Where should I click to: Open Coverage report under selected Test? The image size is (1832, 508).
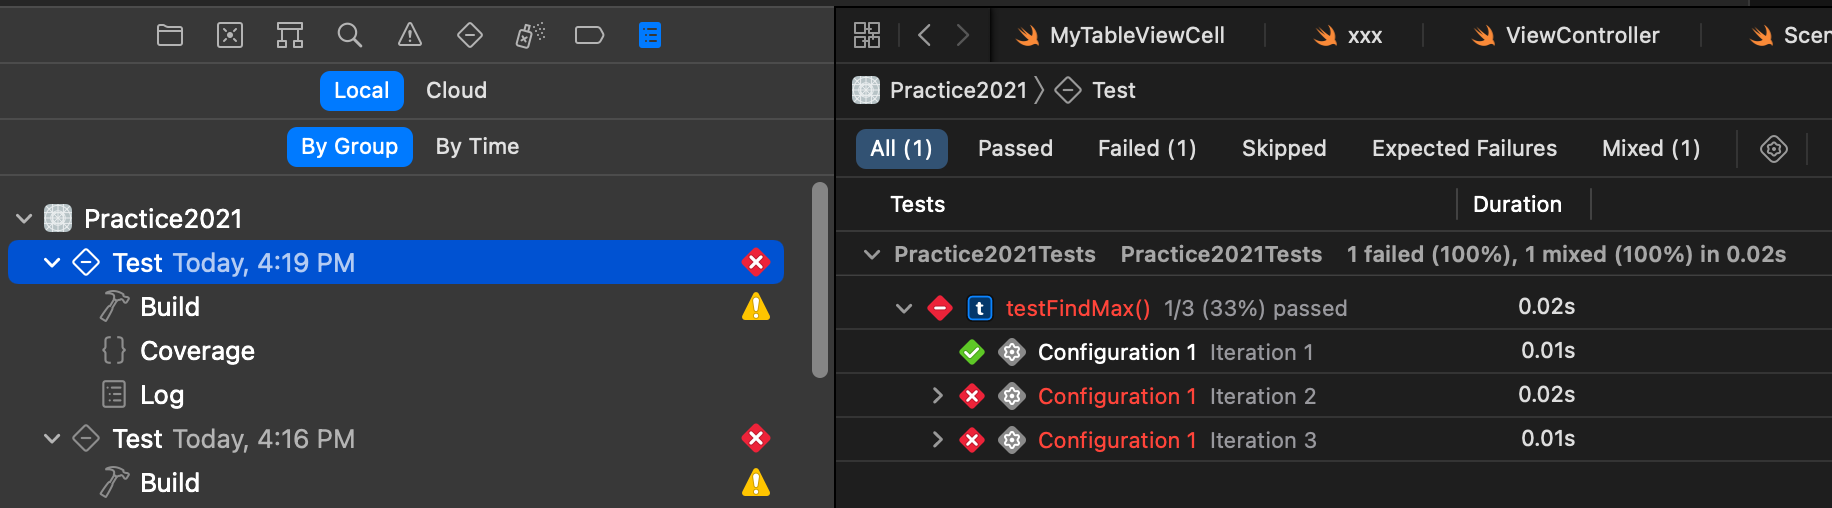pyautogui.click(x=197, y=351)
